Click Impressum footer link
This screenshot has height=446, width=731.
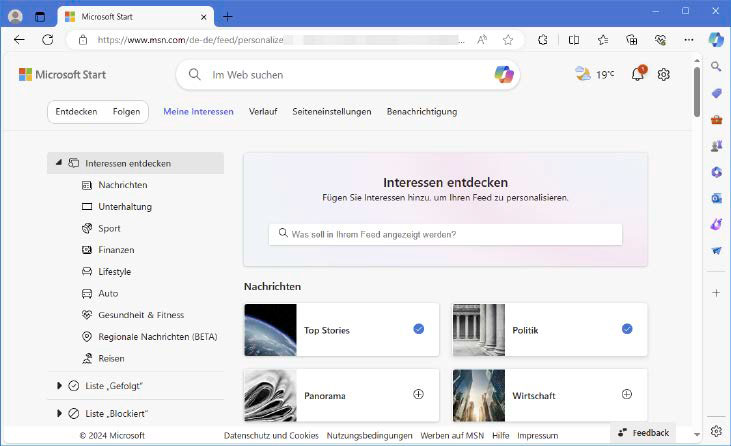tap(538, 436)
